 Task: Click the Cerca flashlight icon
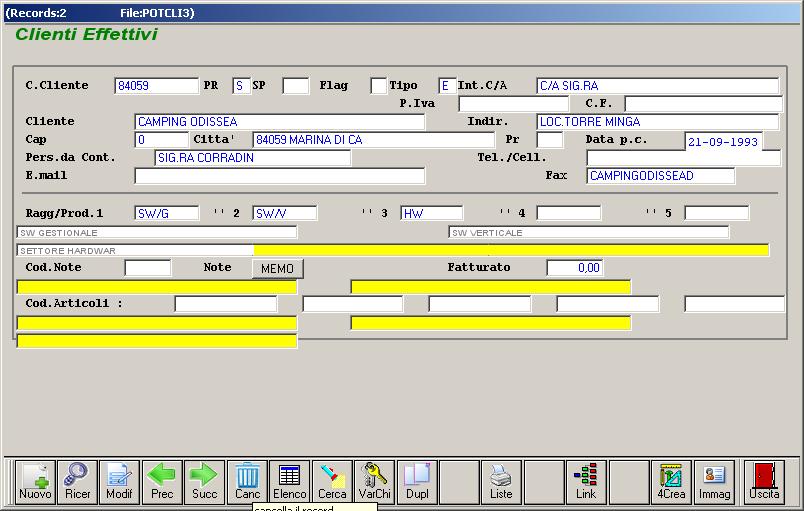(x=332, y=482)
